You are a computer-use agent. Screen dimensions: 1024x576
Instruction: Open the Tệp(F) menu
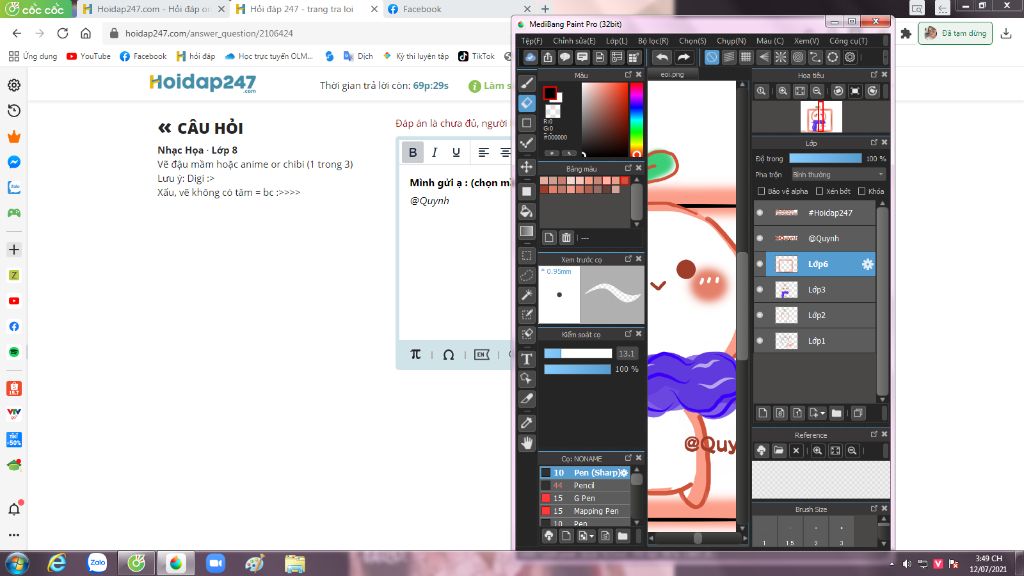(x=532, y=40)
